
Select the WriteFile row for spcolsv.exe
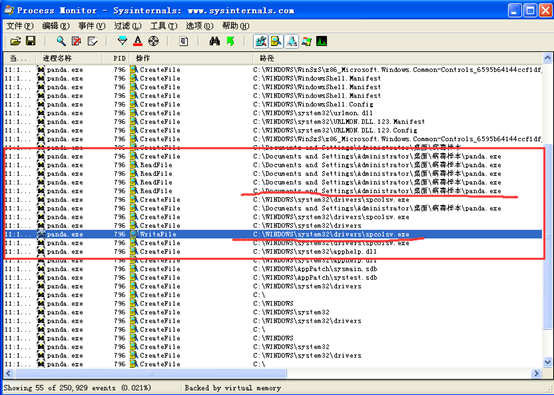pyautogui.click(x=273, y=234)
